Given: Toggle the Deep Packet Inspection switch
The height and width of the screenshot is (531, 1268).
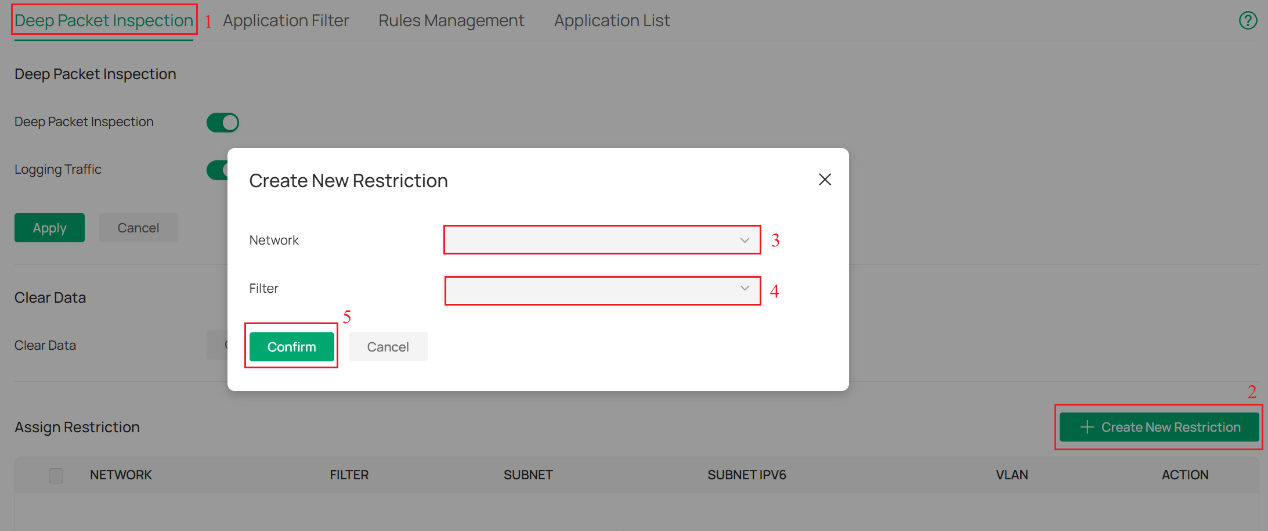Looking at the screenshot, I should [223, 122].
